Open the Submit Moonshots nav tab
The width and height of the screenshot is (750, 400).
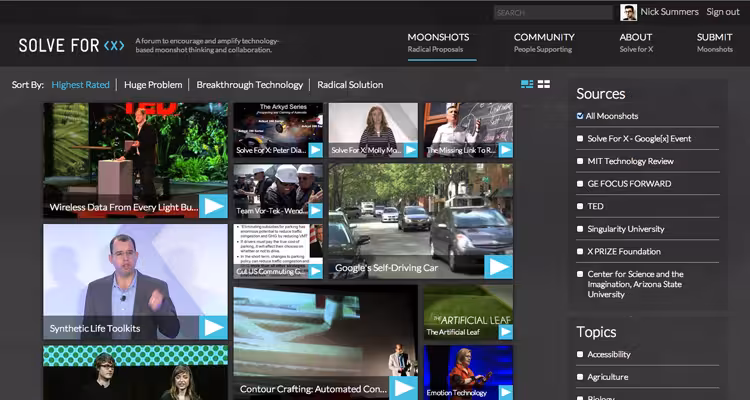point(715,42)
